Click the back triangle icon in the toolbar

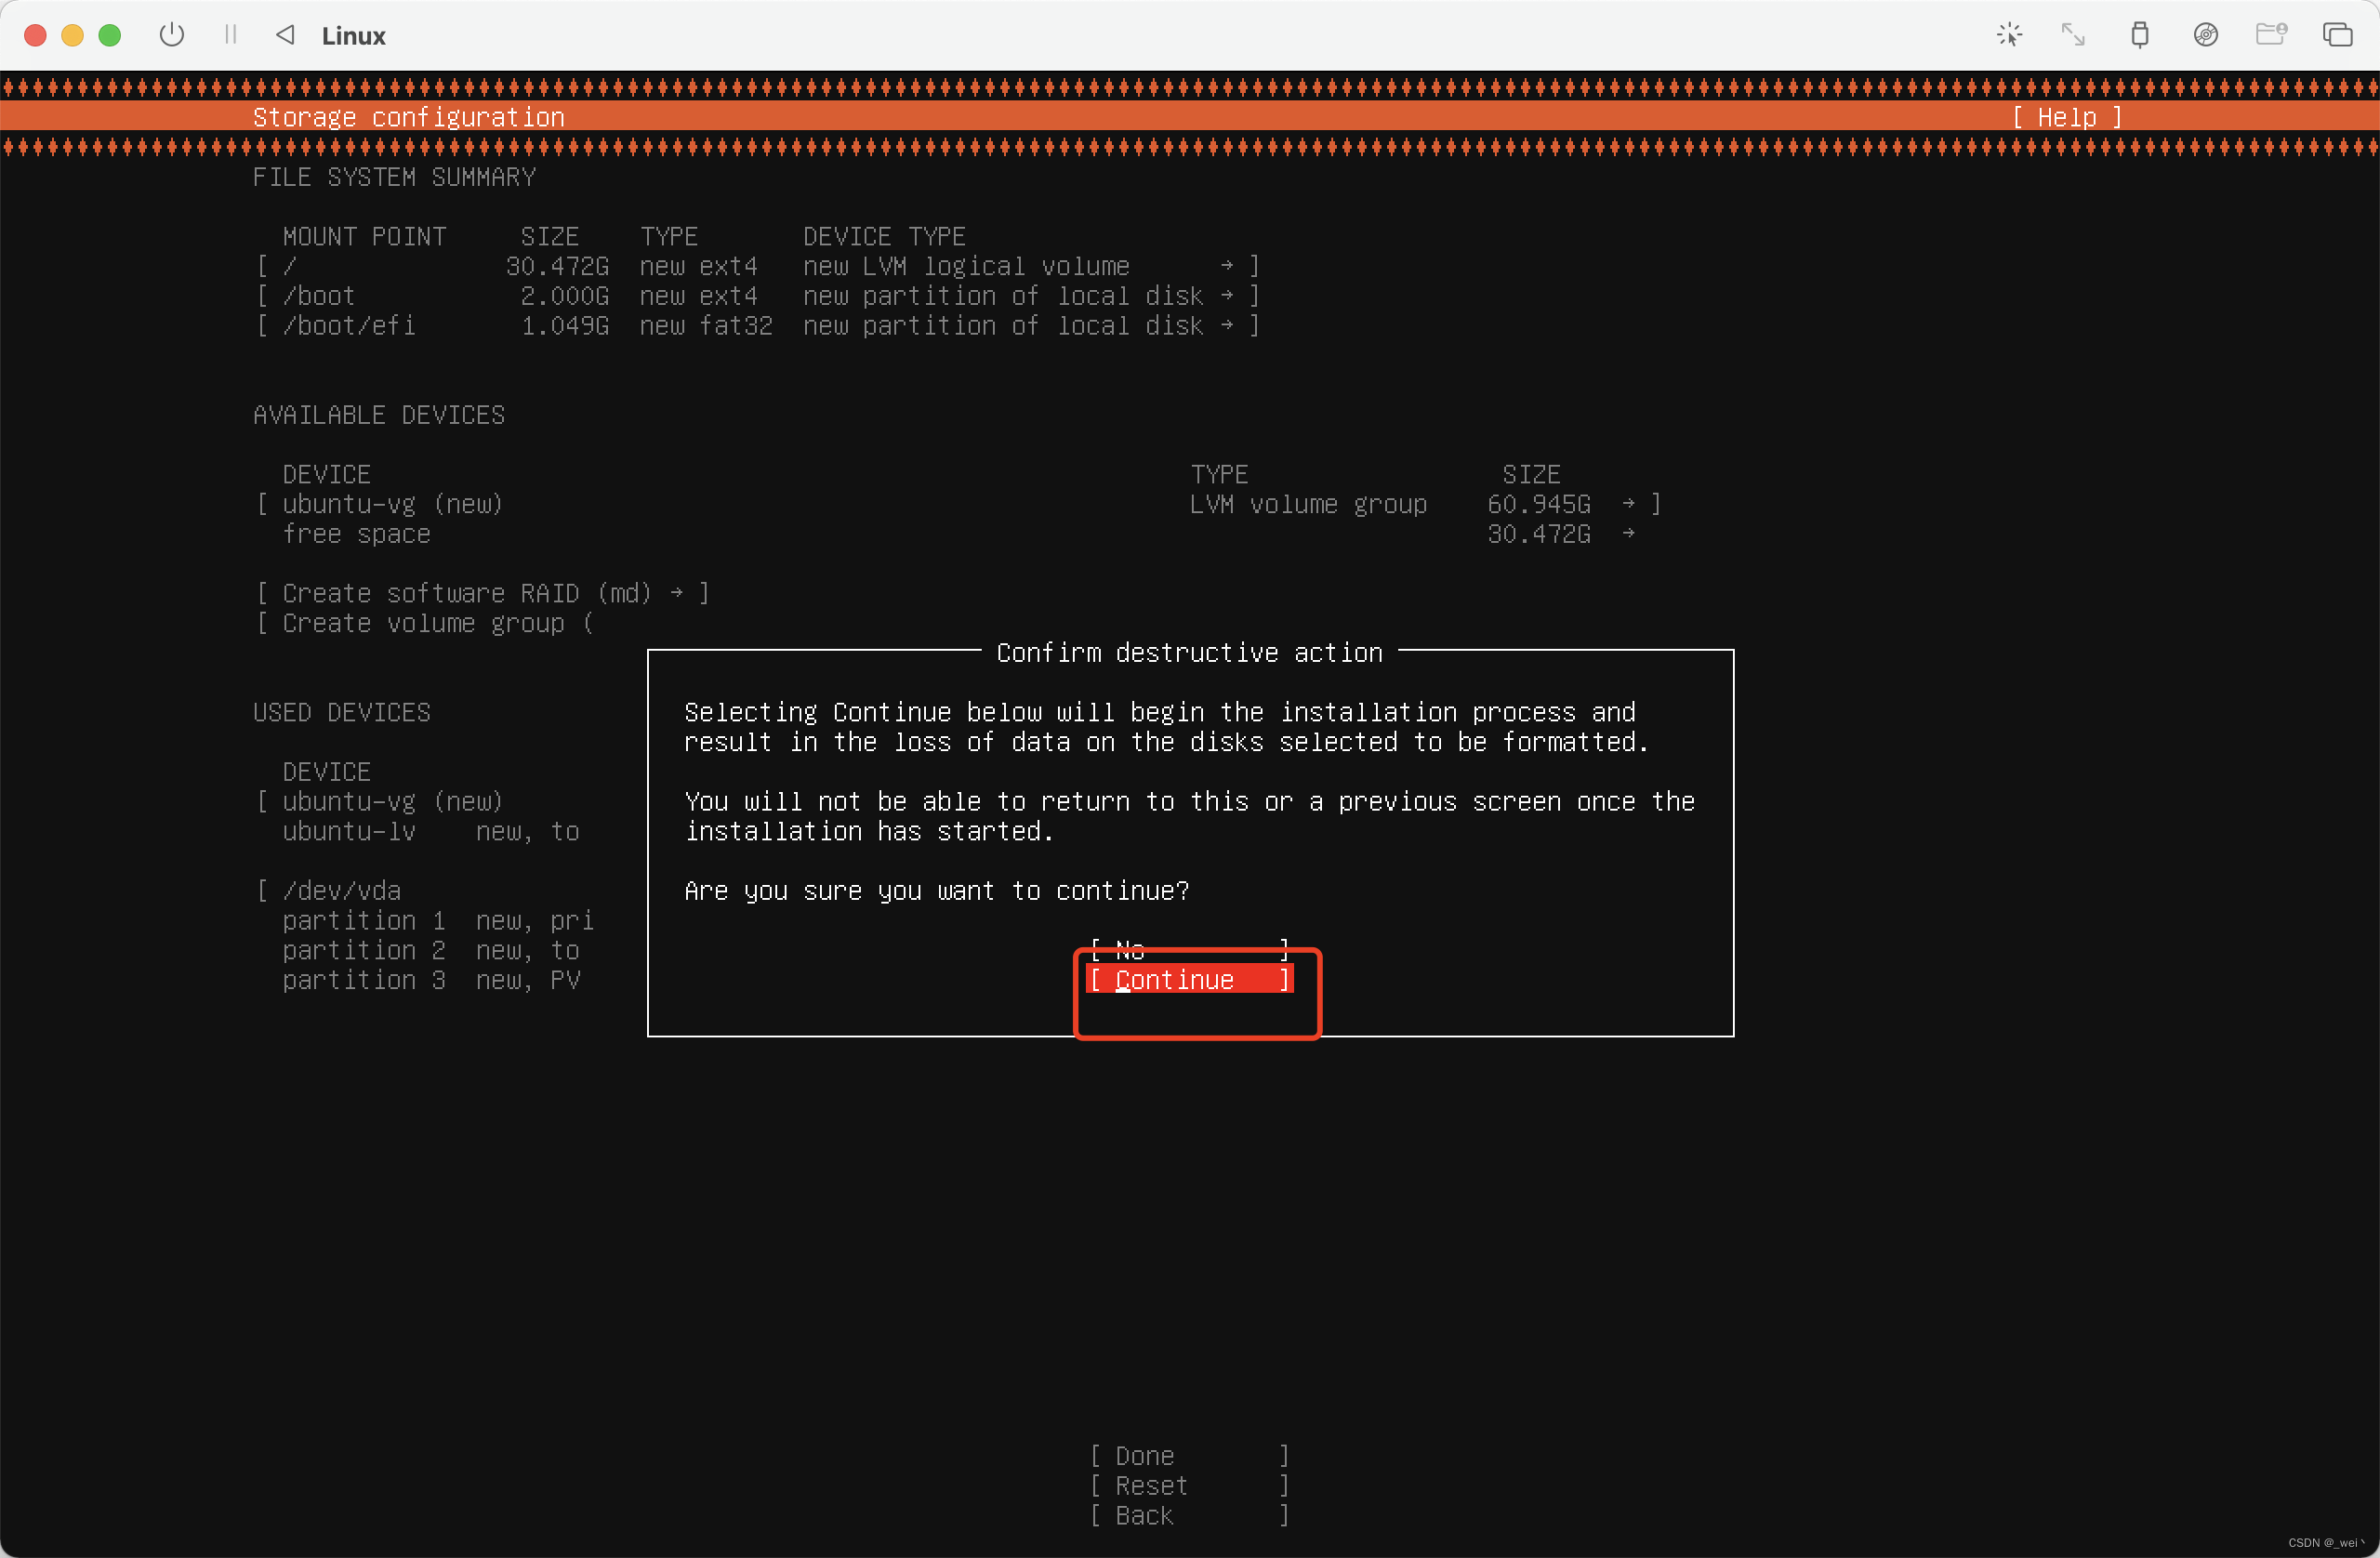pos(285,35)
